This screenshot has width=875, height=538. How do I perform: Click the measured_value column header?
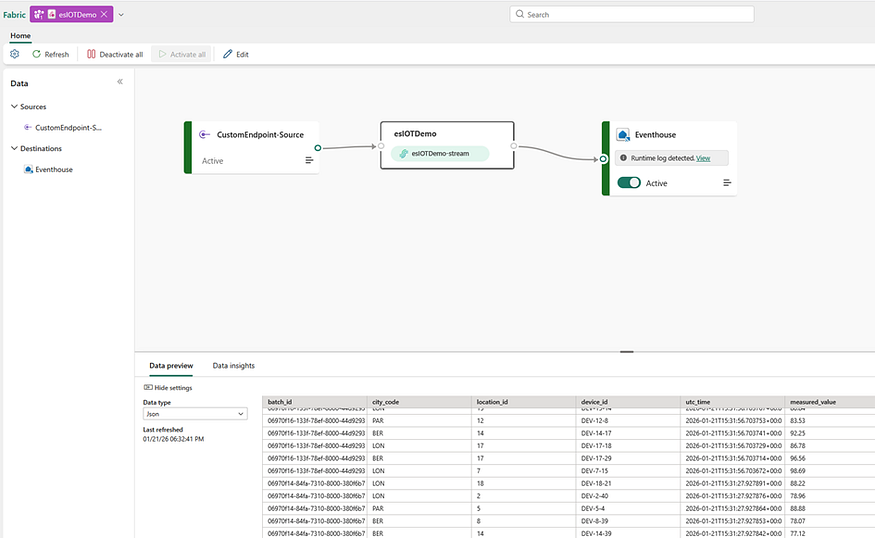(830, 402)
